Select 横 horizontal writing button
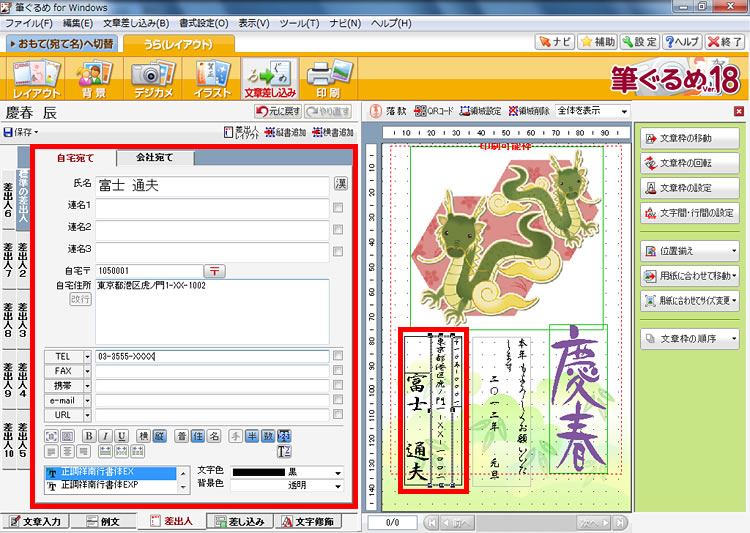The height and width of the screenshot is (533, 750). tap(143, 436)
